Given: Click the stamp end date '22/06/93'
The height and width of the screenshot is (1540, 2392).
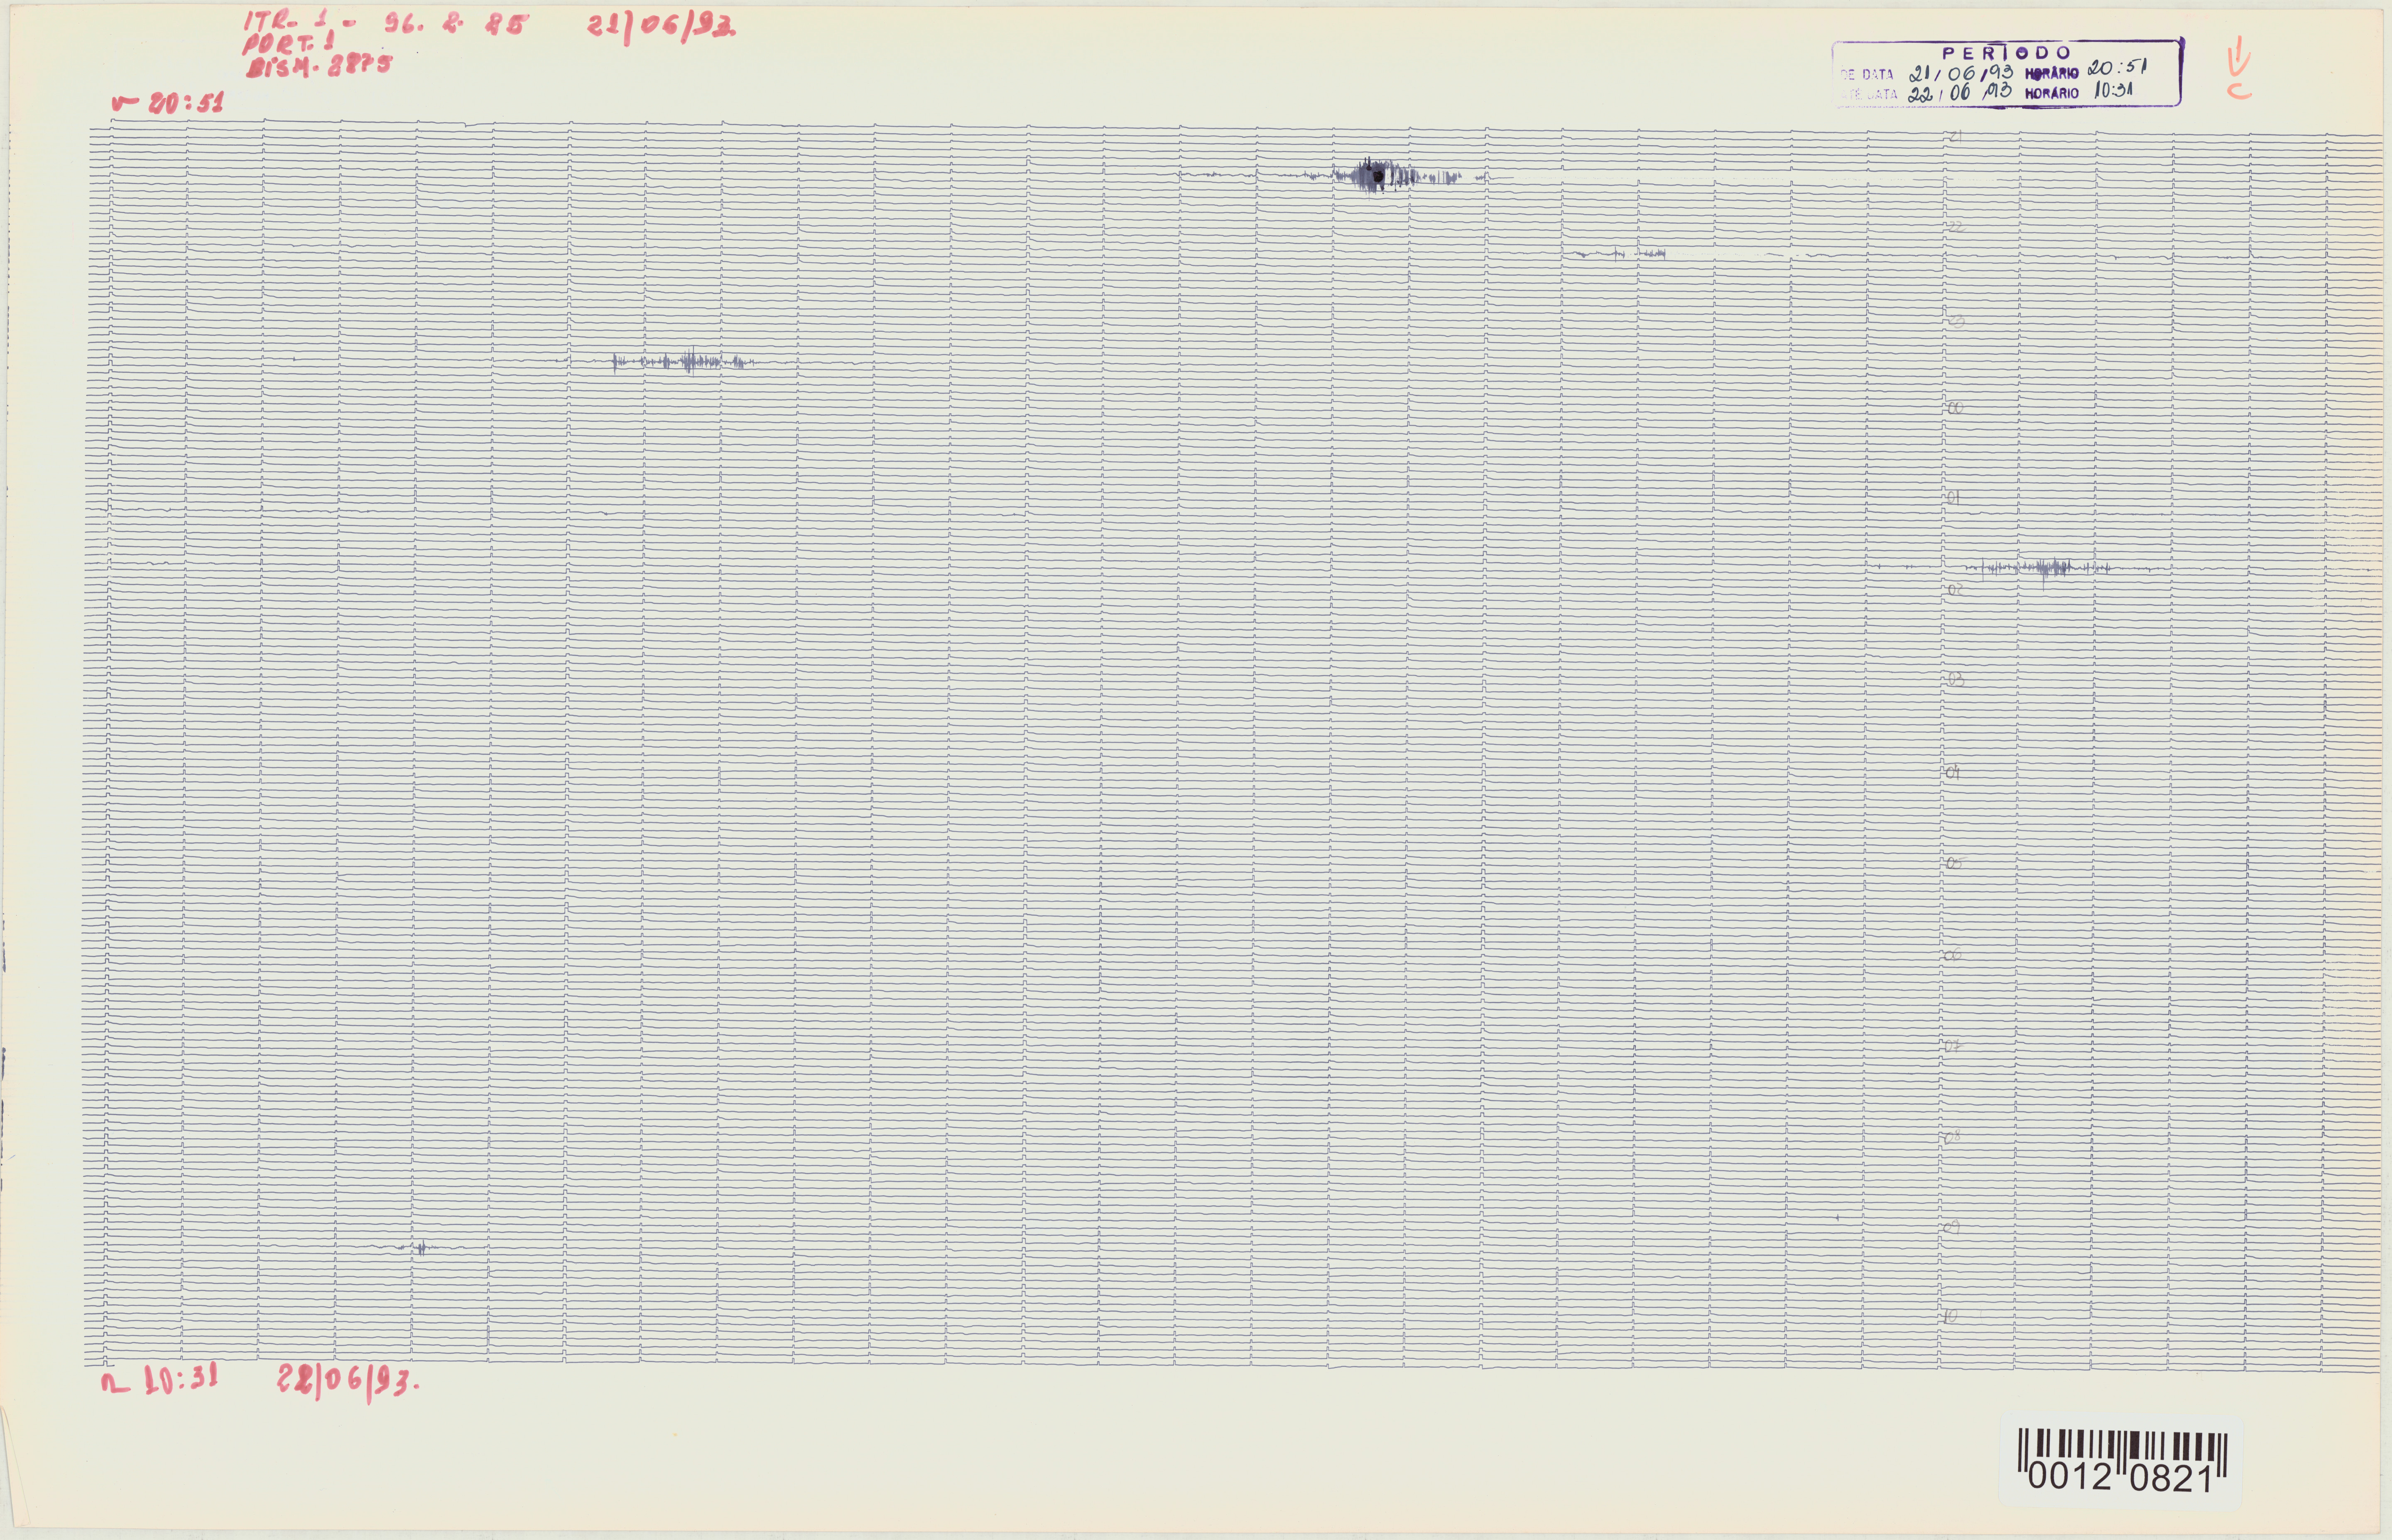Looking at the screenshot, I should click(1961, 92).
